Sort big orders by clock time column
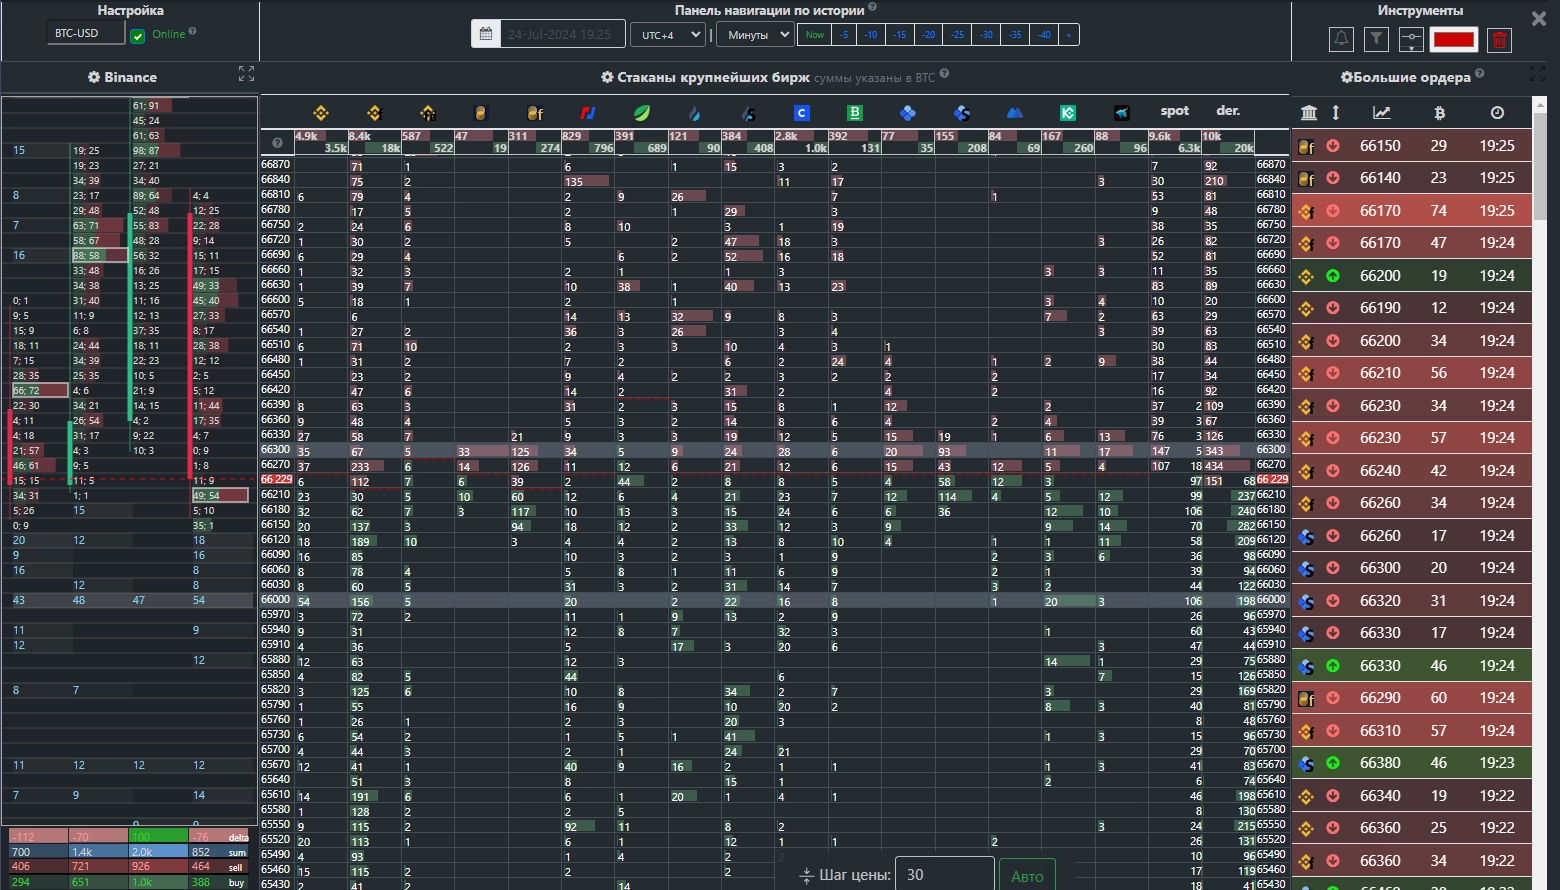Image resolution: width=1560 pixels, height=890 pixels. click(1496, 113)
